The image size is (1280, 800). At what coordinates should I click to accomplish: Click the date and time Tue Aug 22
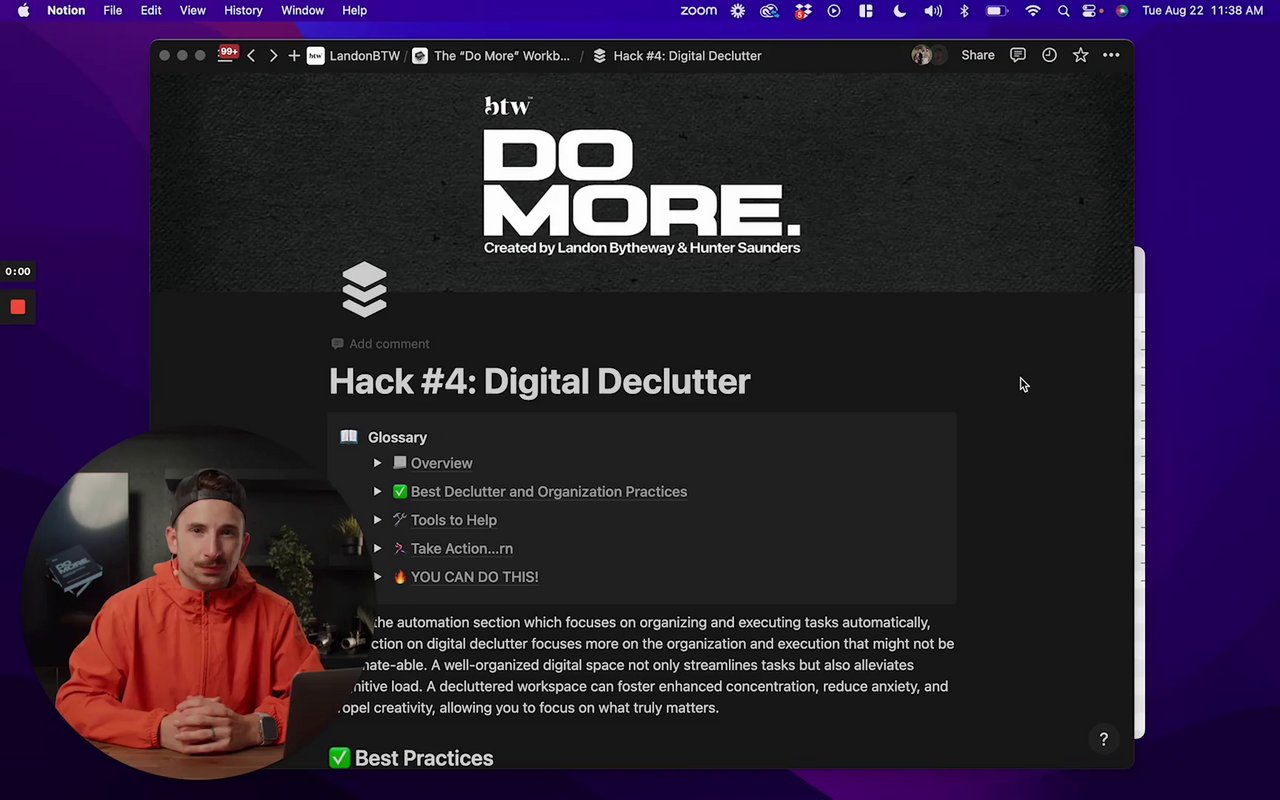pos(1203,10)
